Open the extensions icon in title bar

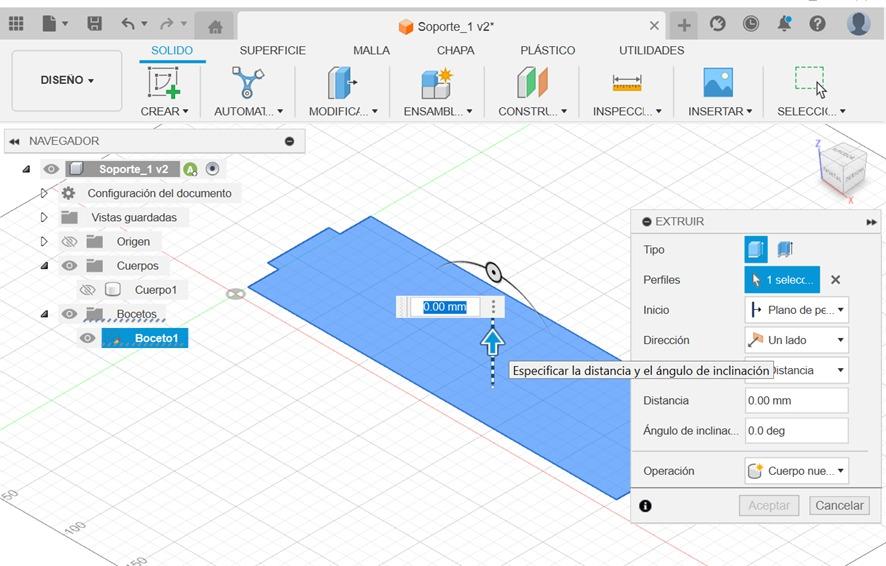(x=718, y=24)
